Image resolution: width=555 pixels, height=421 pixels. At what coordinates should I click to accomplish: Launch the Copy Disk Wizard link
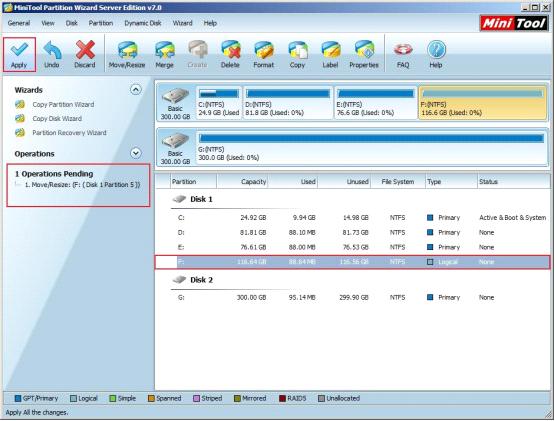coord(57,119)
